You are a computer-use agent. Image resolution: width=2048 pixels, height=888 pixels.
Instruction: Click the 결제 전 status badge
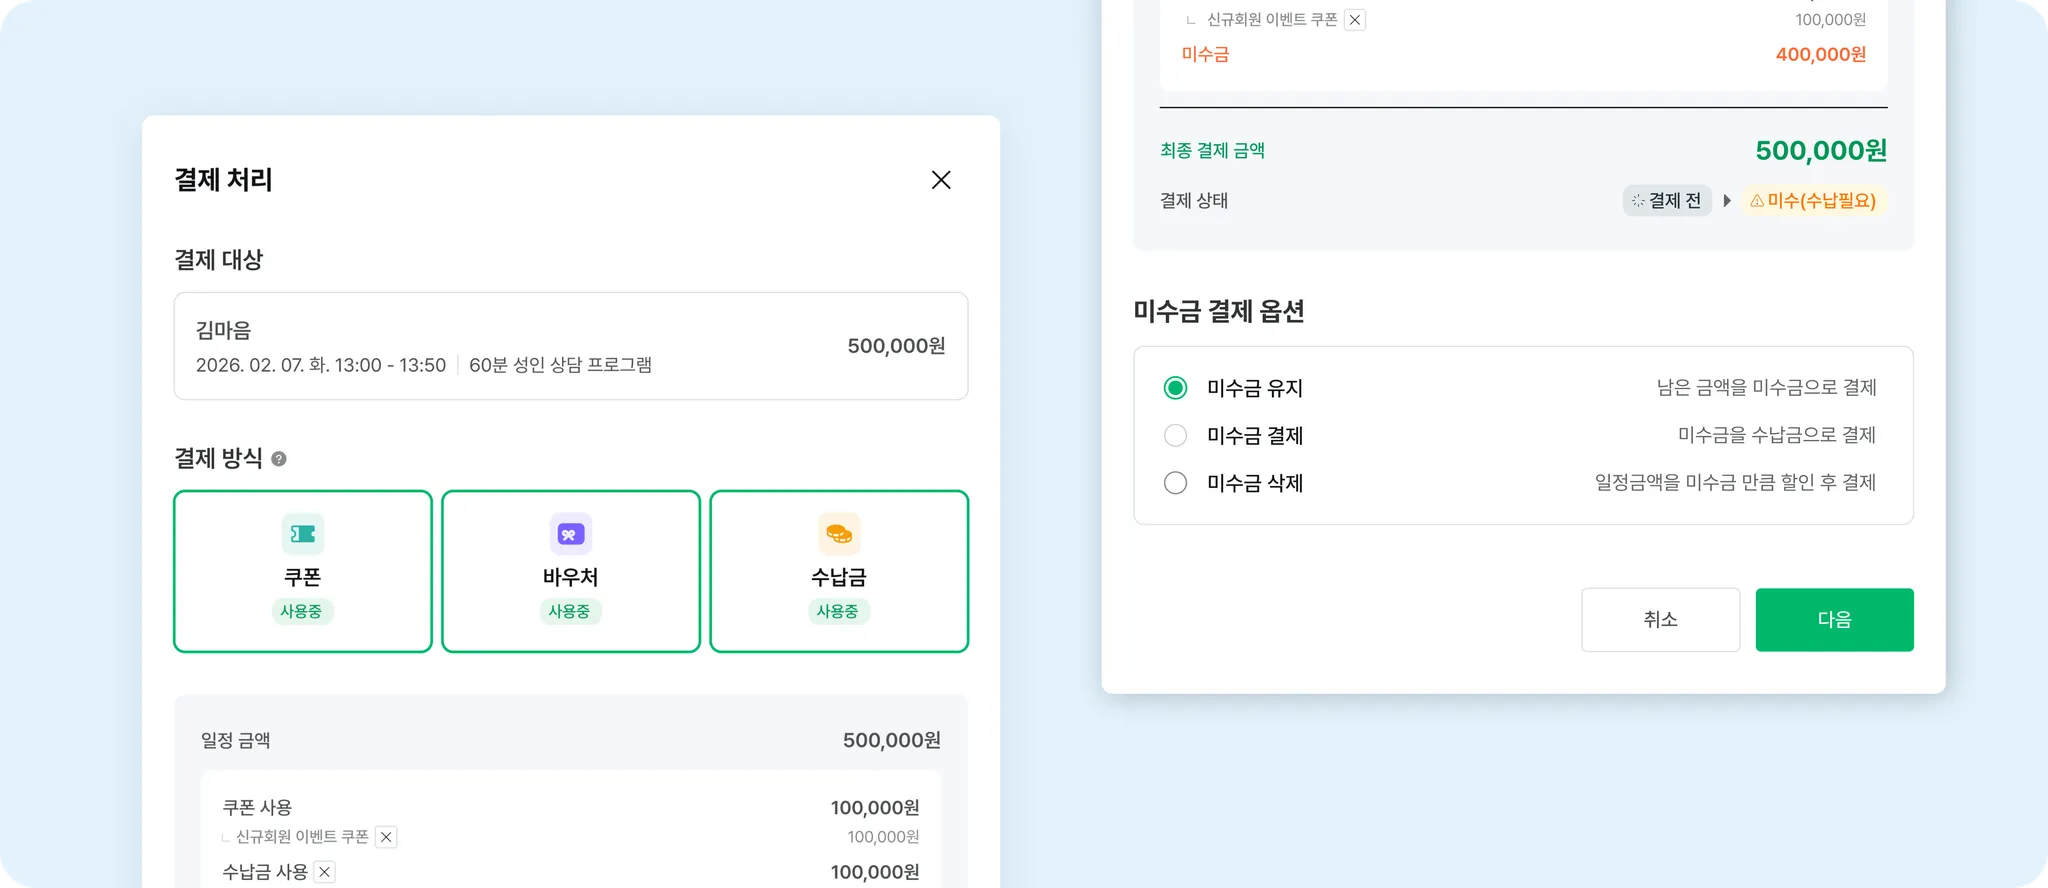tap(1666, 201)
